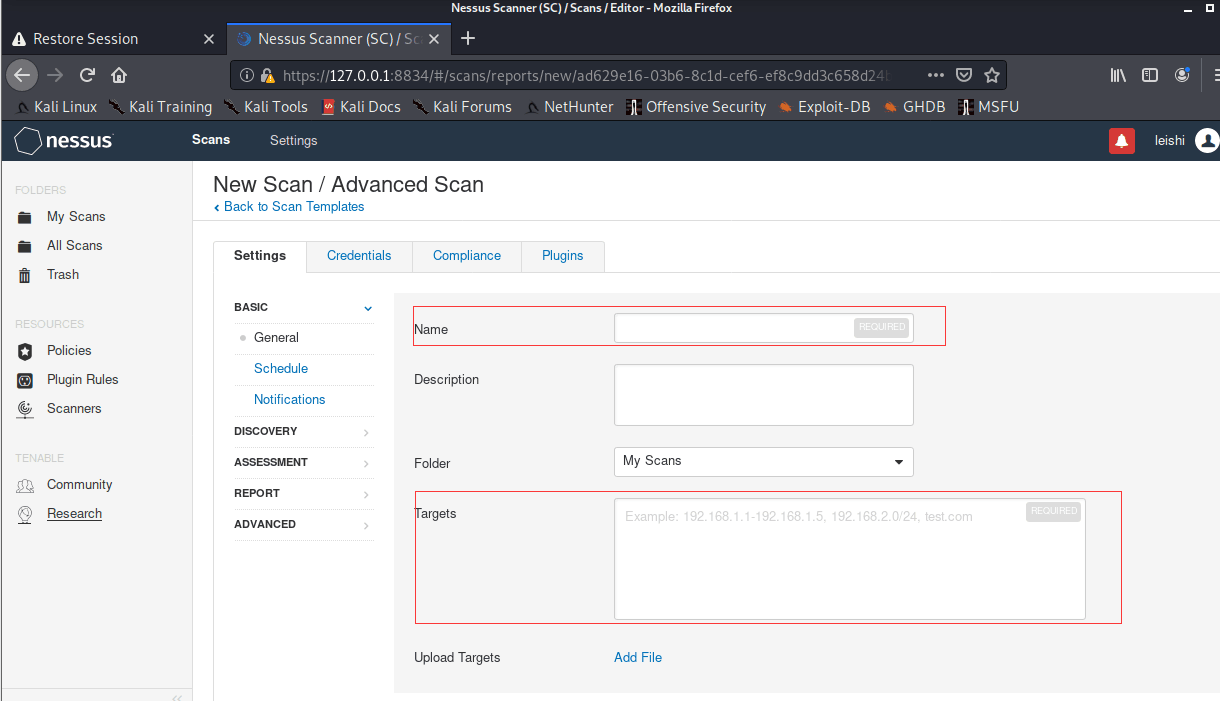Bookmark this page with the star icon
The width and height of the screenshot is (1220, 701).
(991, 75)
